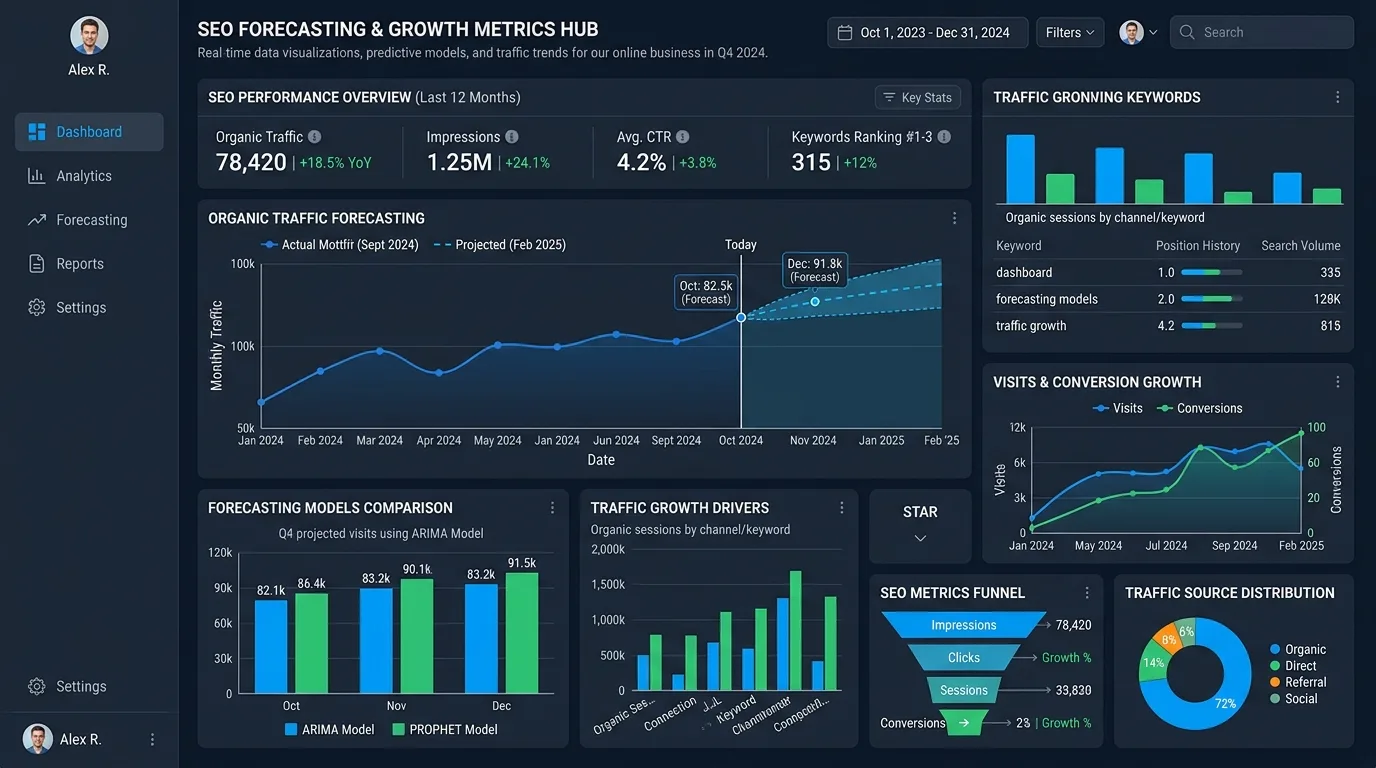
Task: Click the 91.5k December PROPHET bar
Action: pos(522,633)
